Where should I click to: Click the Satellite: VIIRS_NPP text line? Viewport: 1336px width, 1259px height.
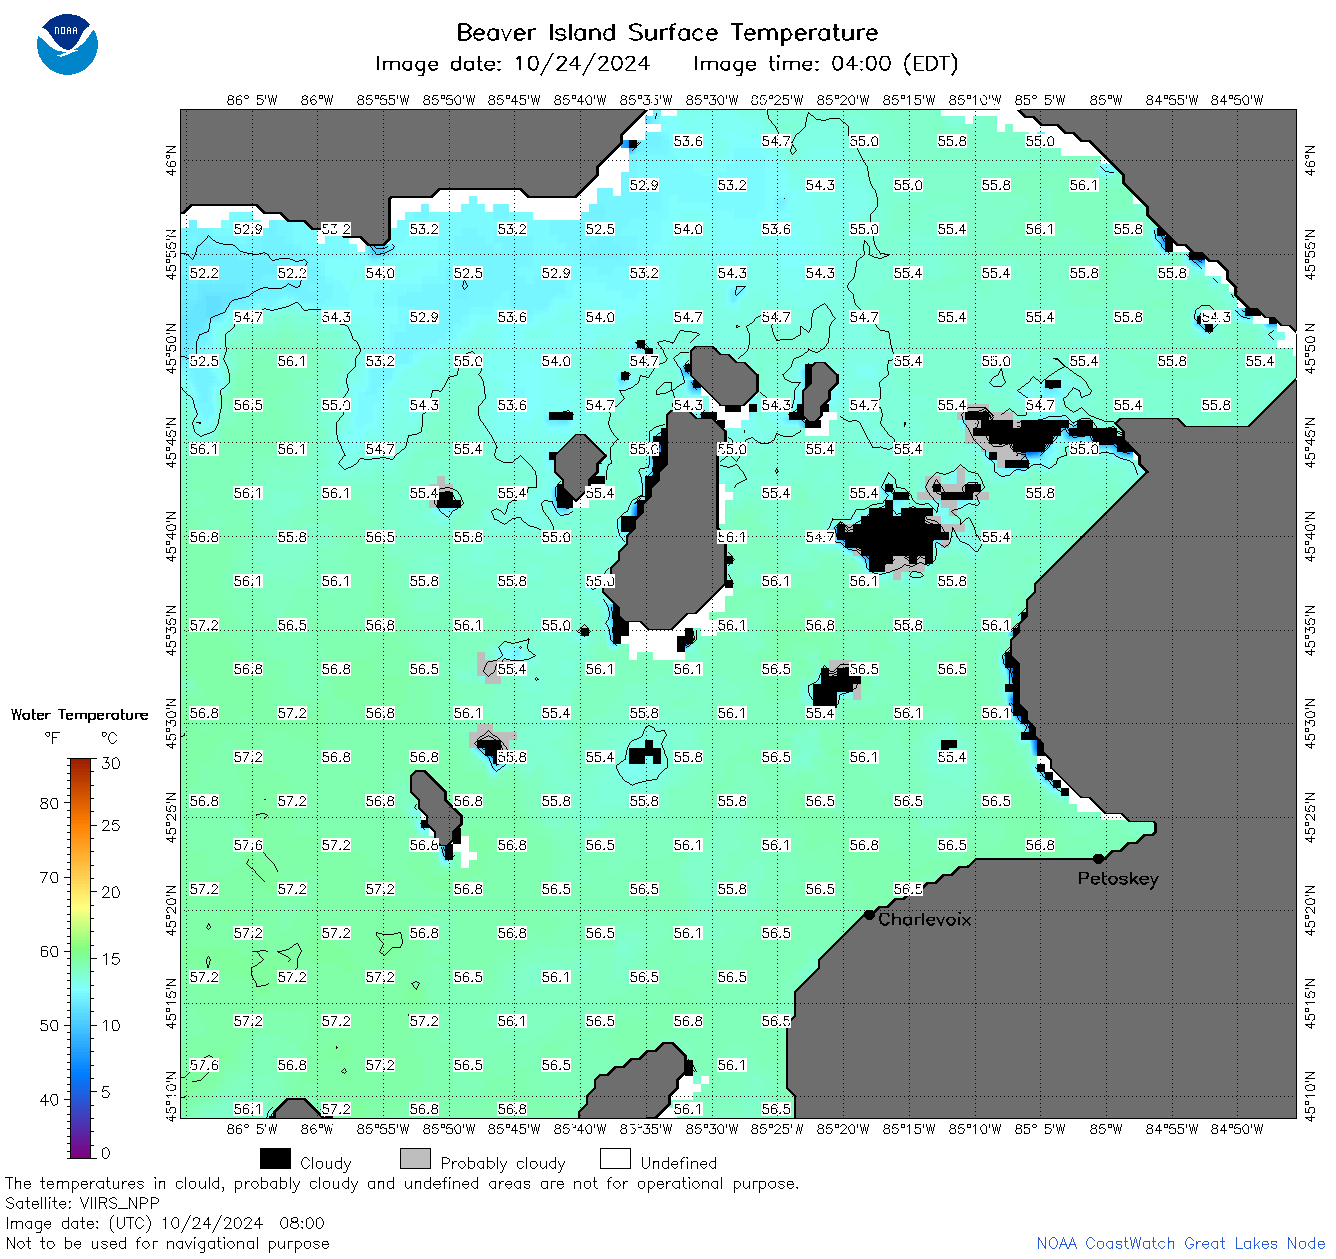82,1203
